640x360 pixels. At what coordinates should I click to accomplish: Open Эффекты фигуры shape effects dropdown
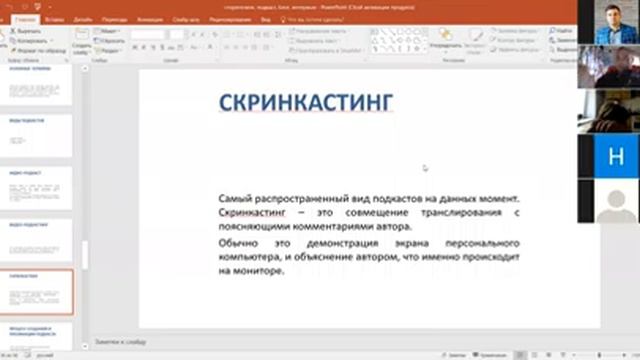(x=514, y=50)
